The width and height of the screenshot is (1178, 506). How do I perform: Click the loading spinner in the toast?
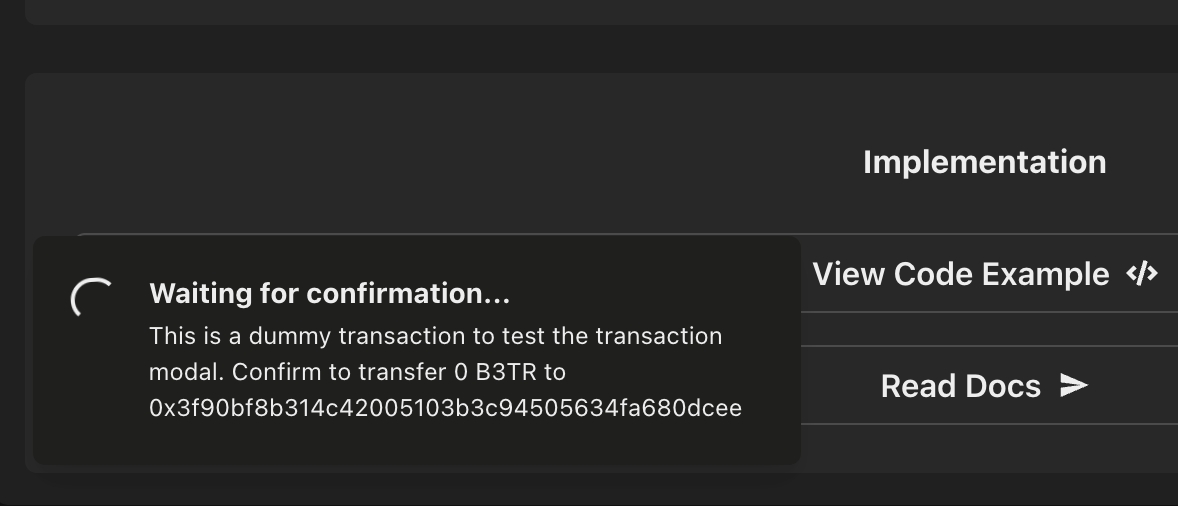coord(91,297)
